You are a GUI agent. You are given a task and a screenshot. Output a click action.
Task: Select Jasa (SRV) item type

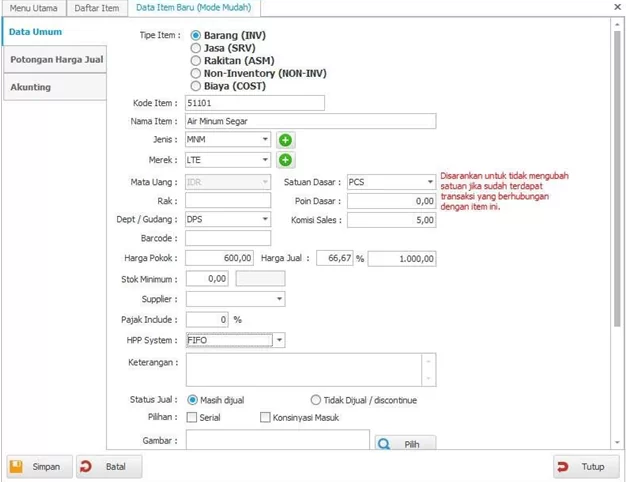(195, 48)
